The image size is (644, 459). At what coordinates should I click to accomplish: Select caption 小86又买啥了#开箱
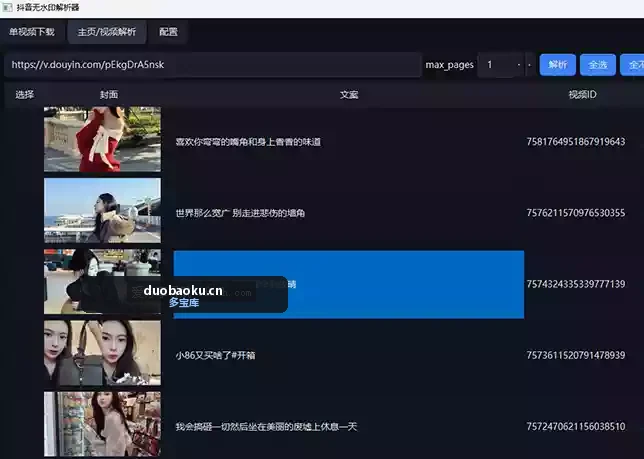pyautogui.click(x=215, y=355)
